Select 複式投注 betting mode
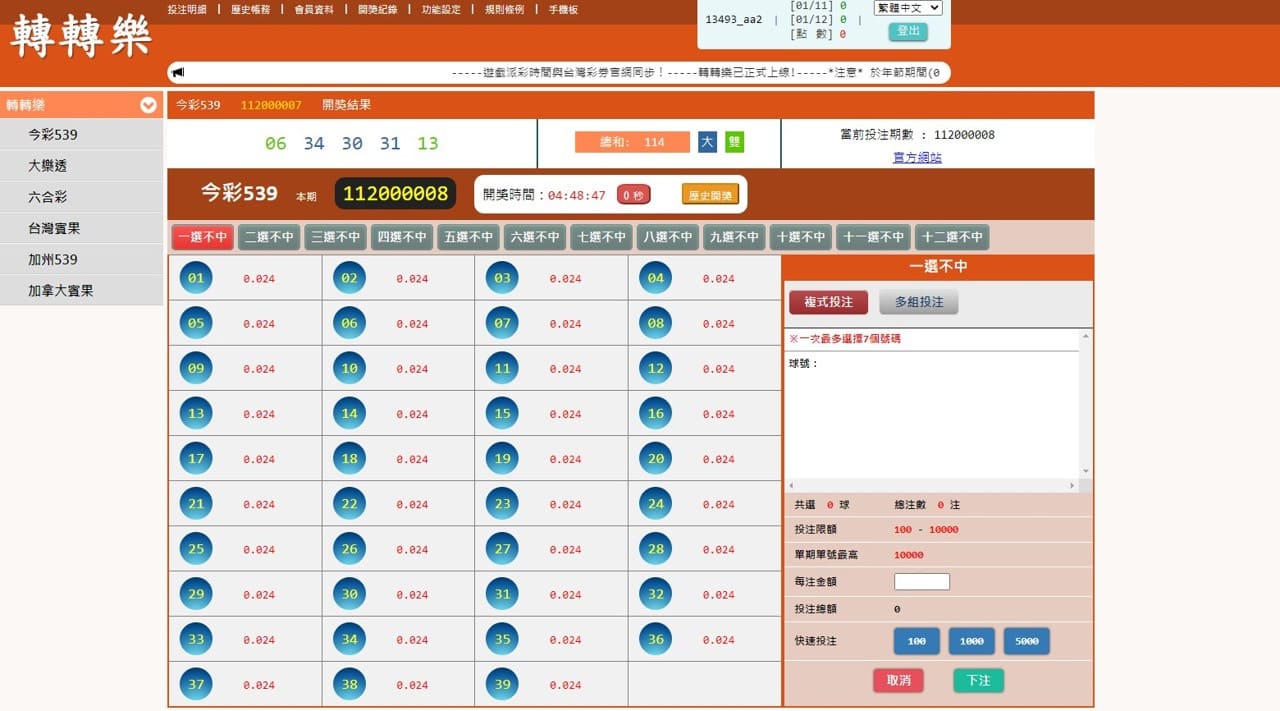The image size is (1280, 711). pos(828,302)
